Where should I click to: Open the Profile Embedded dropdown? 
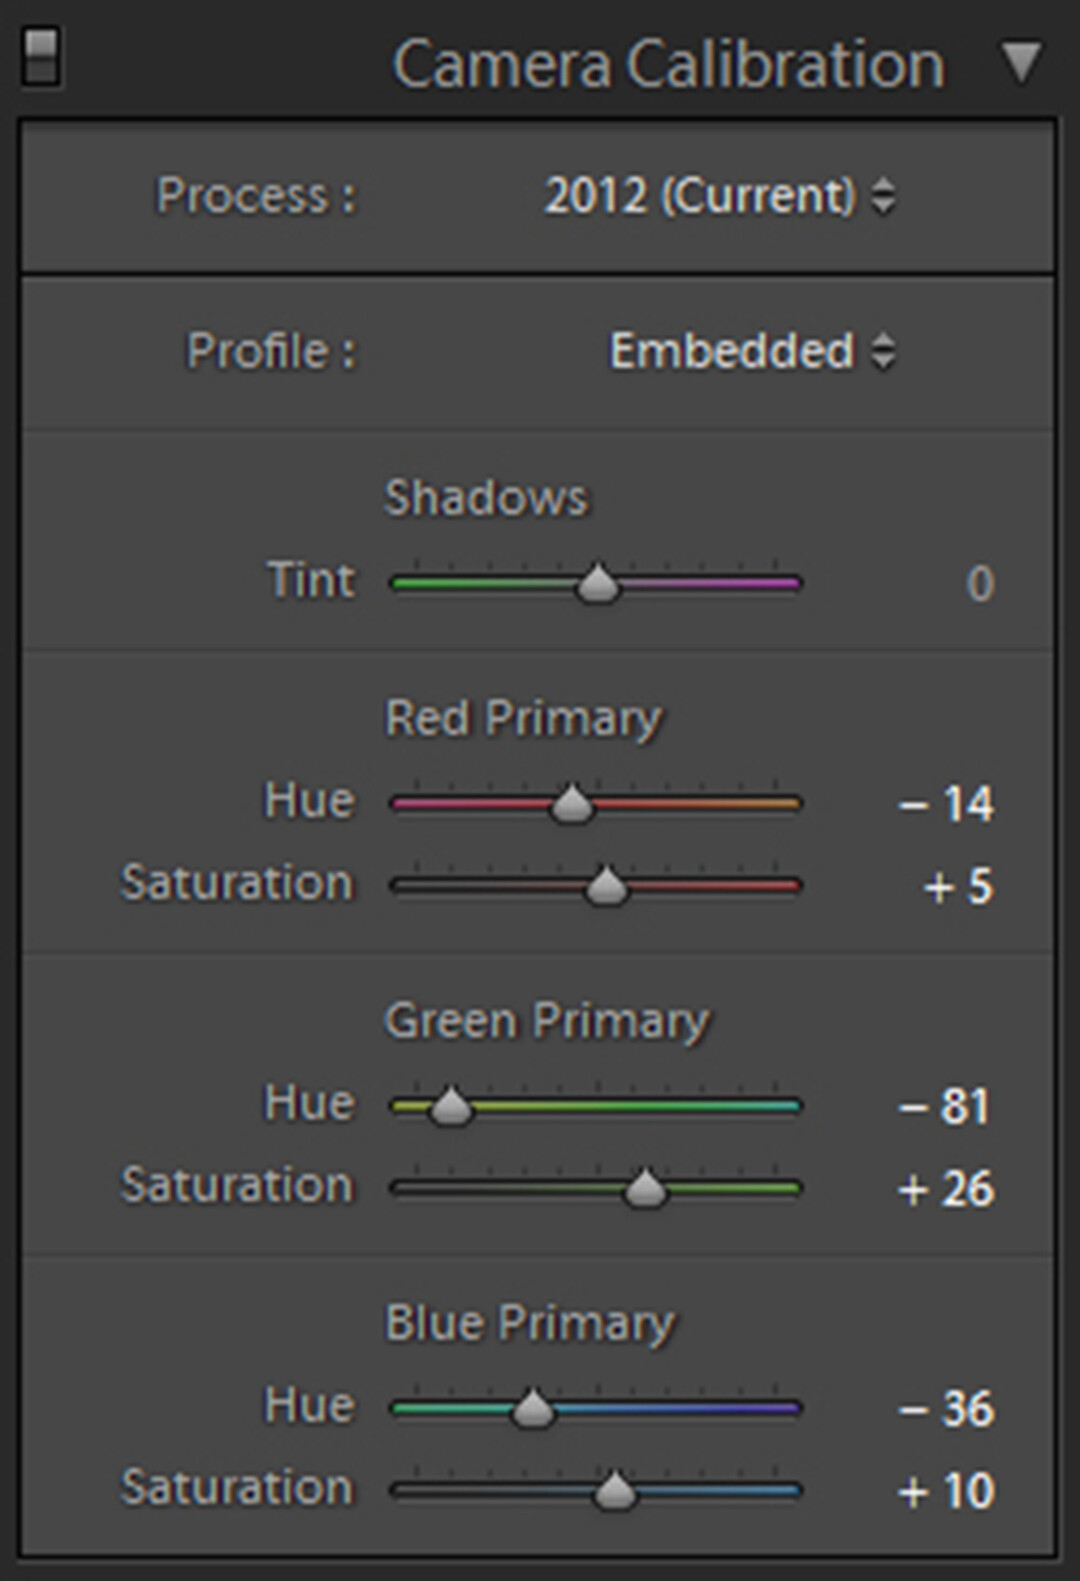coord(751,352)
